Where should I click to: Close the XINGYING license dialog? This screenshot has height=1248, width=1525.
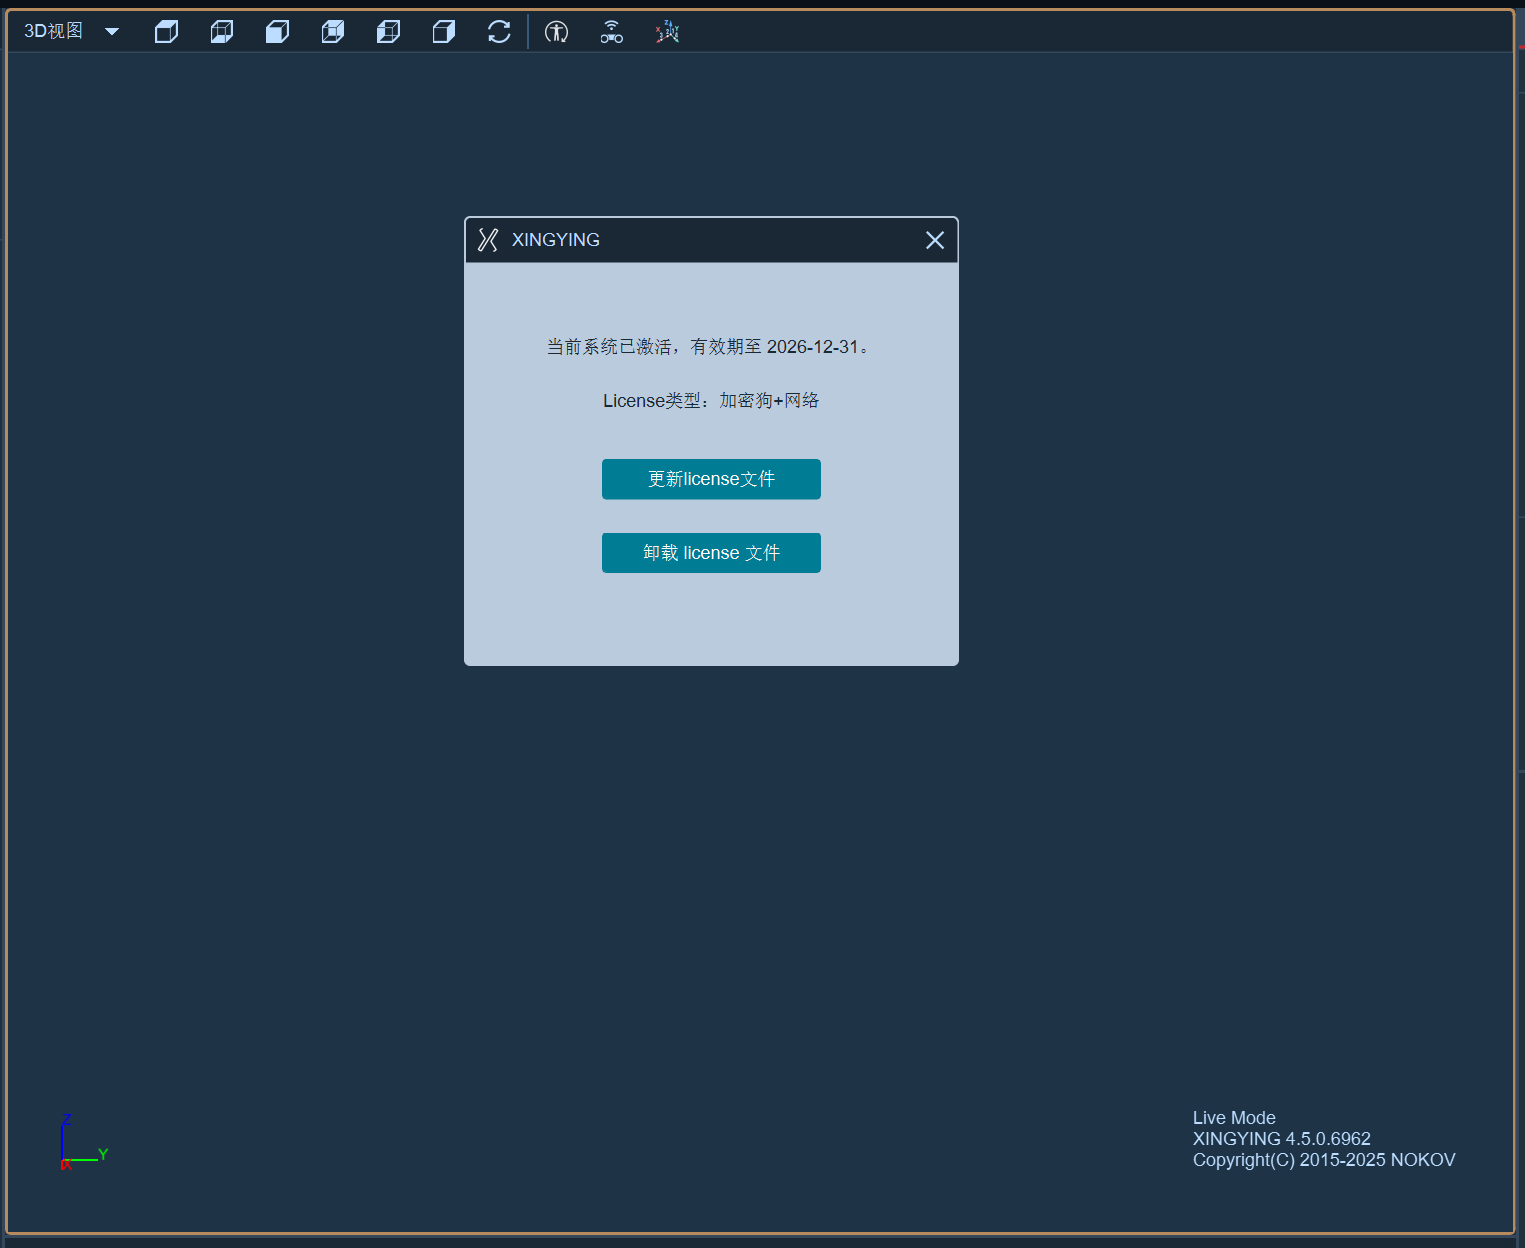tap(935, 240)
